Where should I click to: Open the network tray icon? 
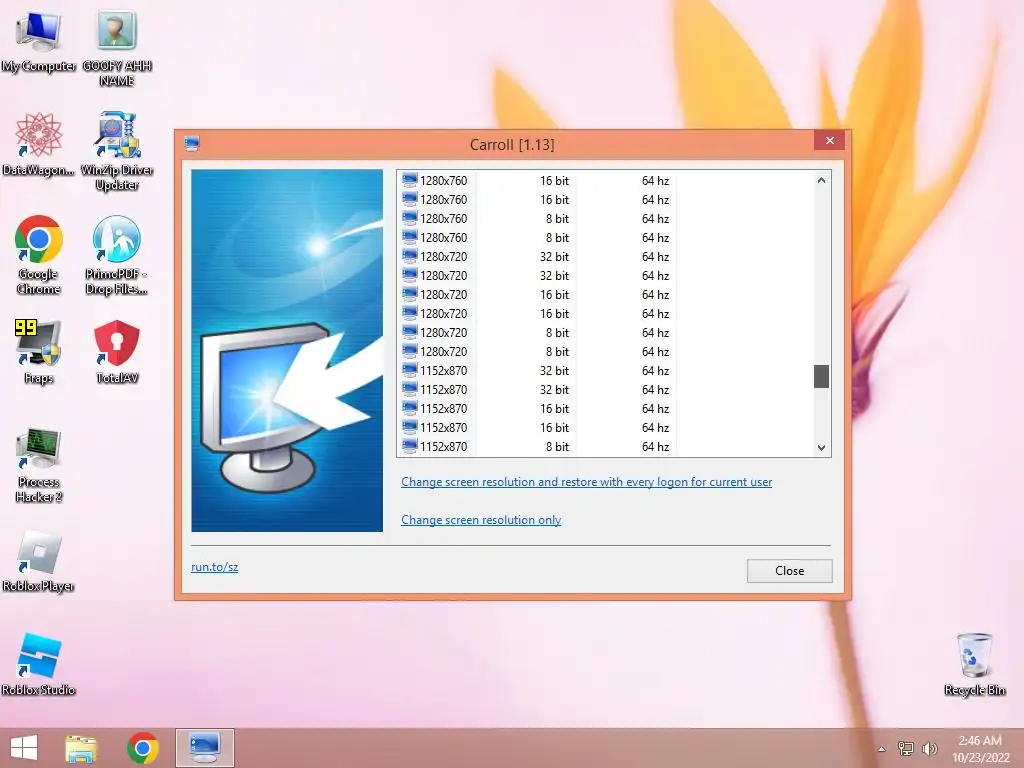pos(906,749)
